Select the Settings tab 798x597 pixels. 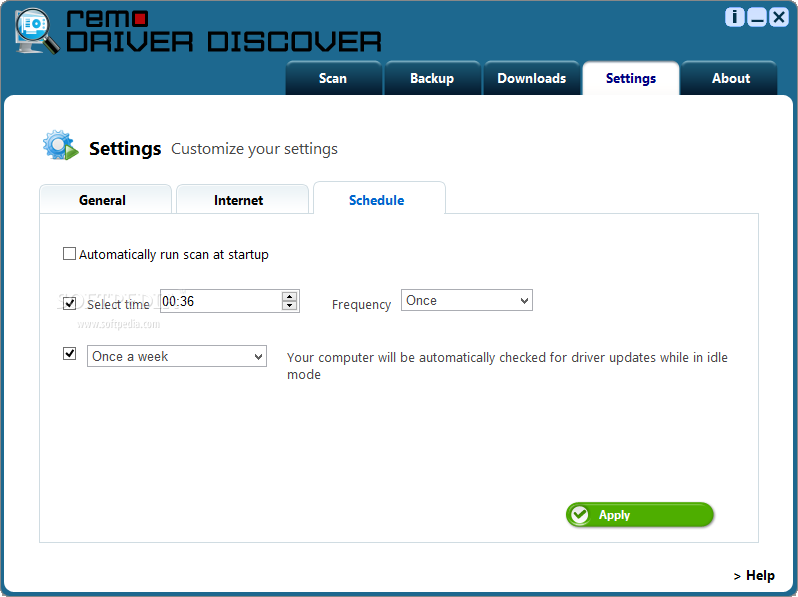[631, 78]
